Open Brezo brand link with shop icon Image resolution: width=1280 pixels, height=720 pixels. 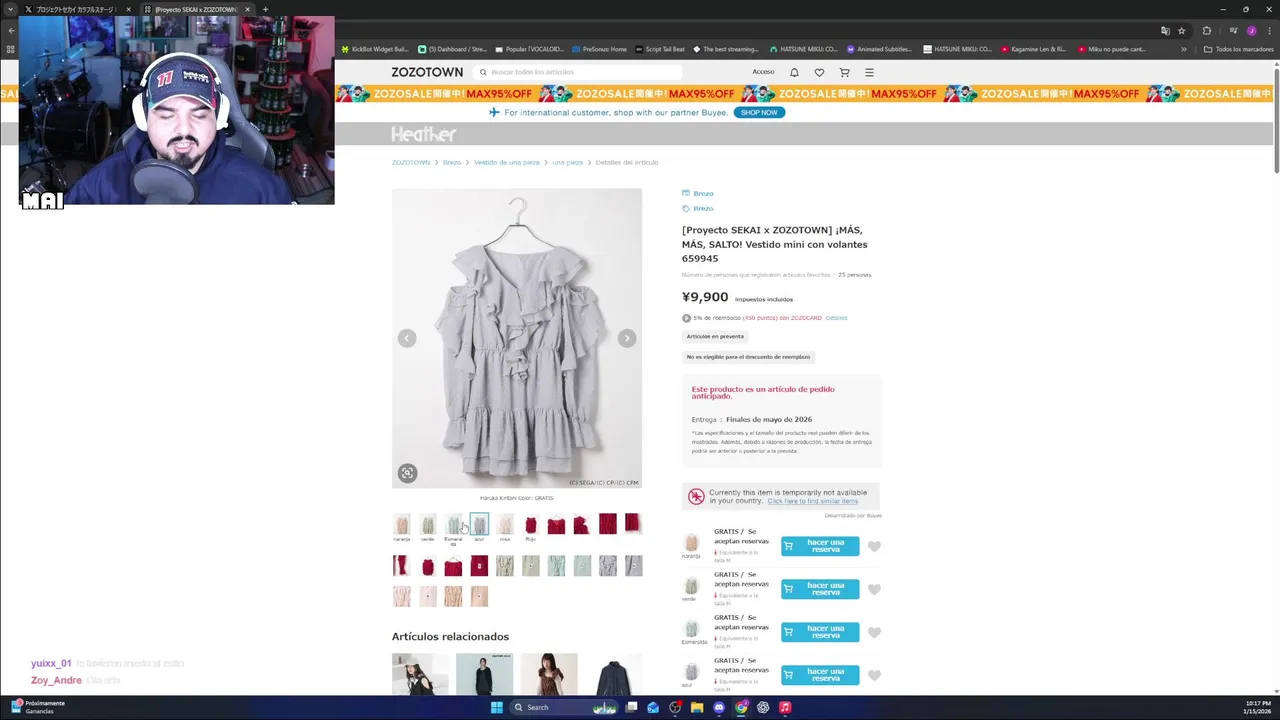tap(697, 193)
